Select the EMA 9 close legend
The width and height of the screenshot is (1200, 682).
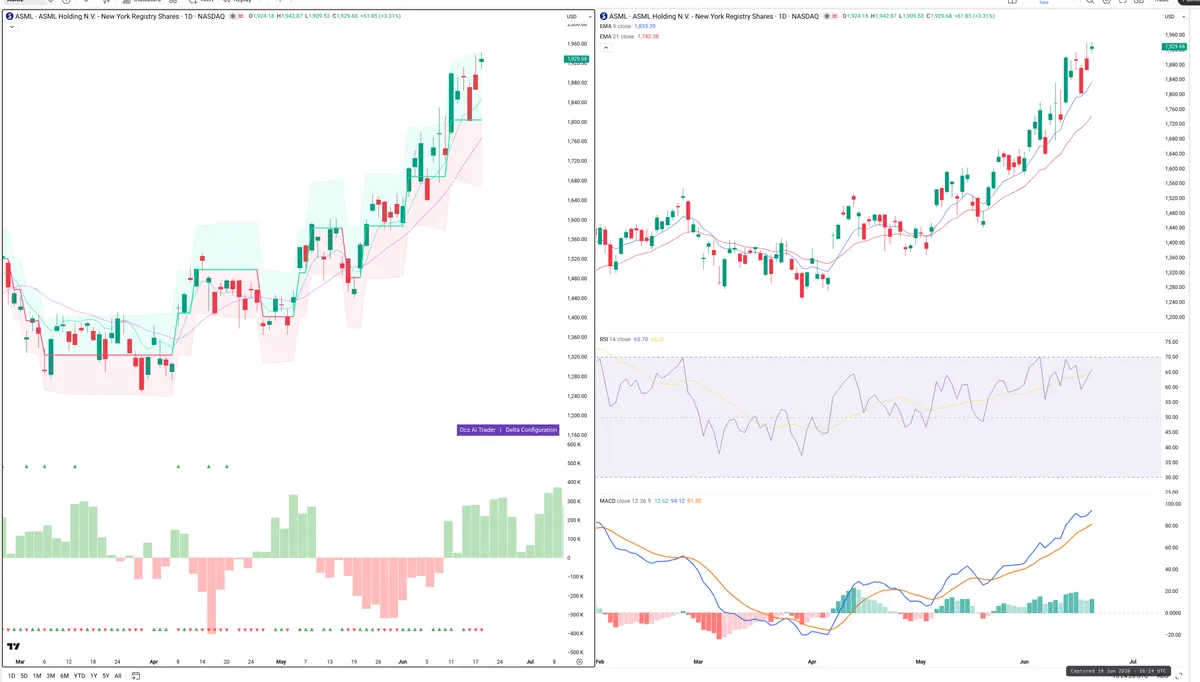click(x=615, y=27)
